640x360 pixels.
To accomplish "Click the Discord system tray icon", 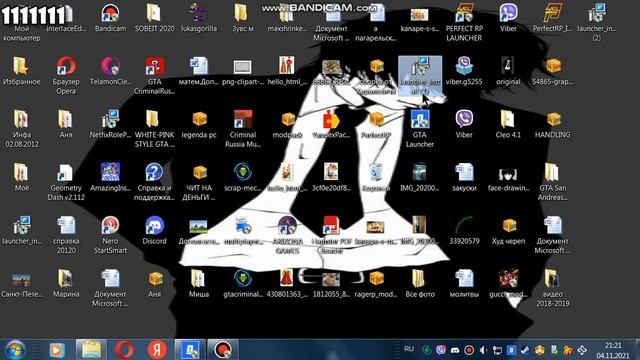I will (x=455, y=350).
